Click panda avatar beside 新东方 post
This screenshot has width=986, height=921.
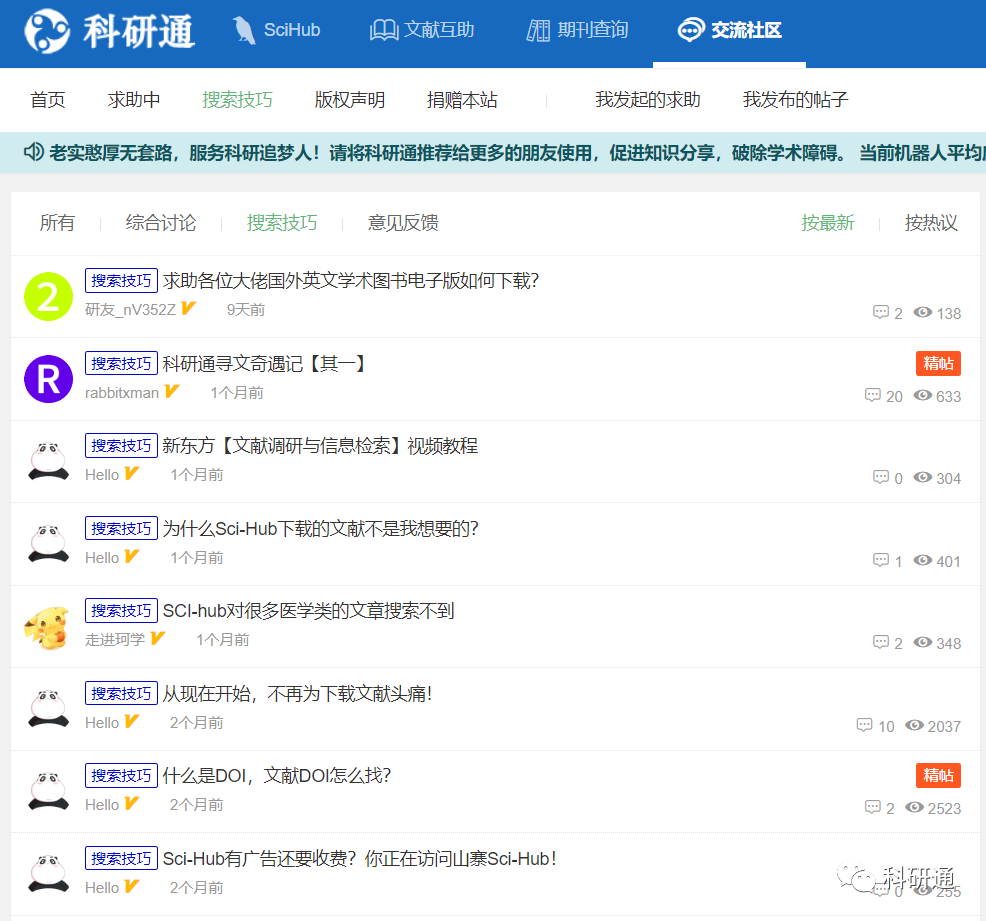[x=48, y=461]
